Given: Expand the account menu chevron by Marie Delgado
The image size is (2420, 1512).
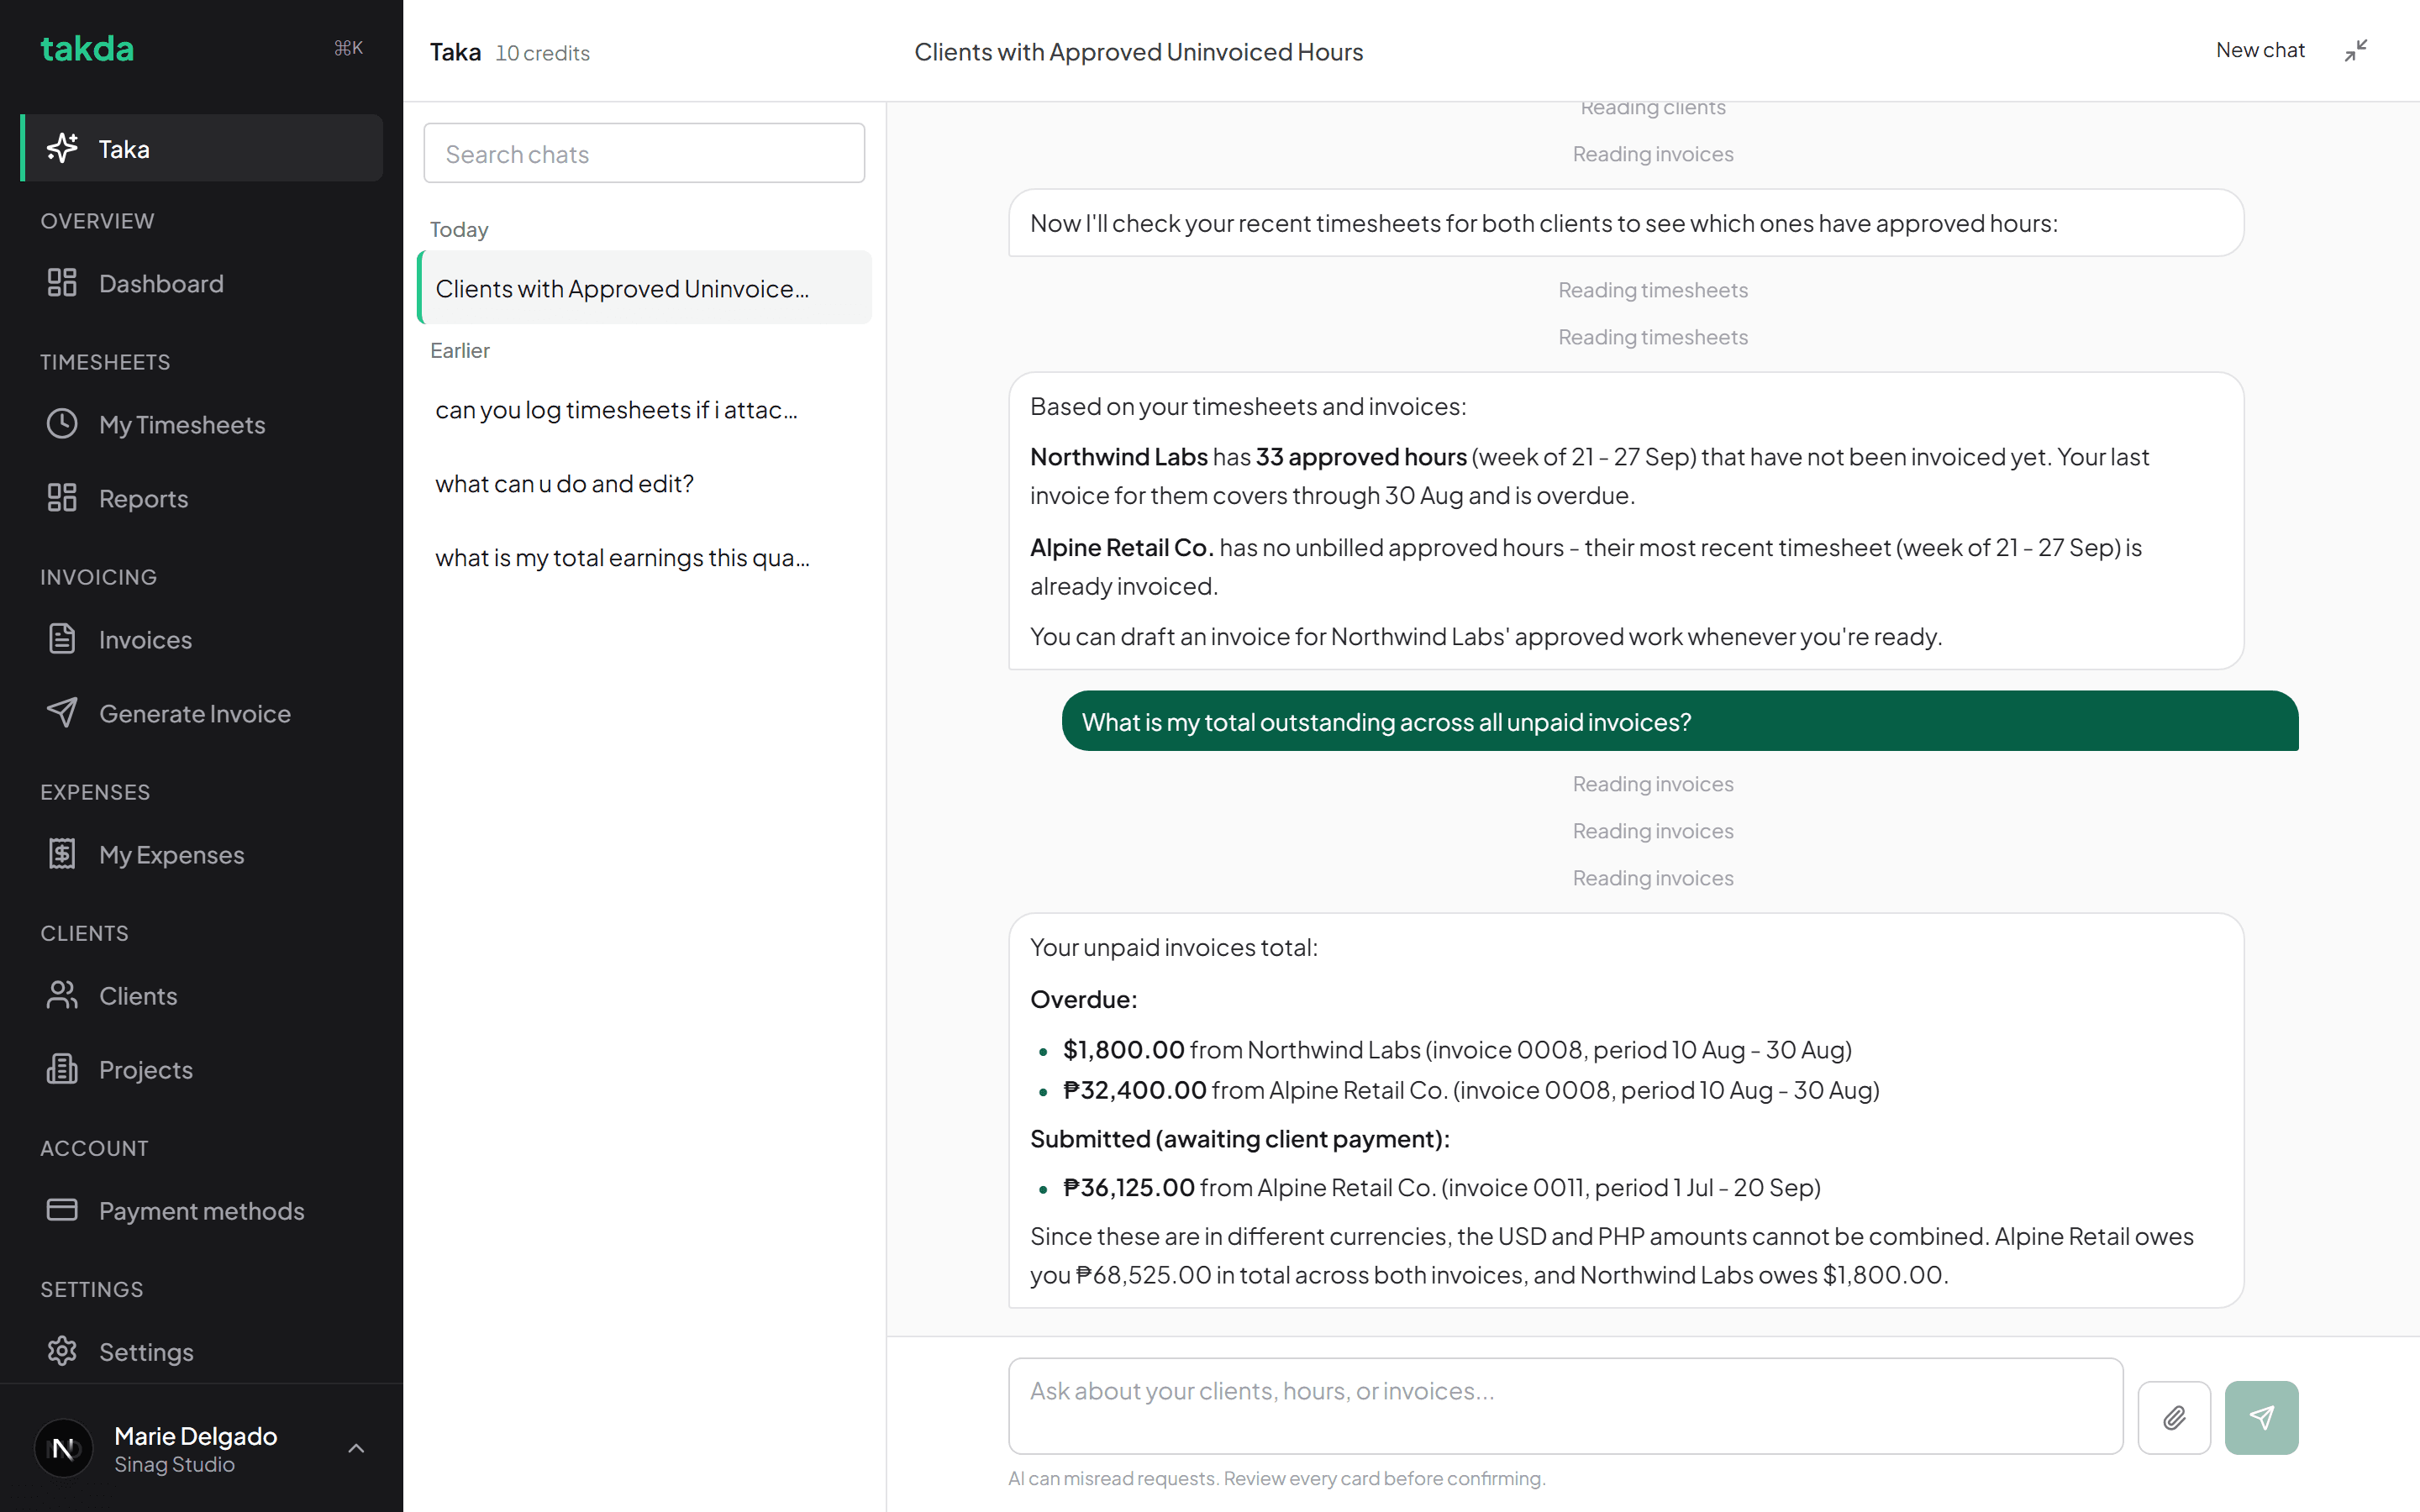Looking at the screenshot, I should [356, 1448].
